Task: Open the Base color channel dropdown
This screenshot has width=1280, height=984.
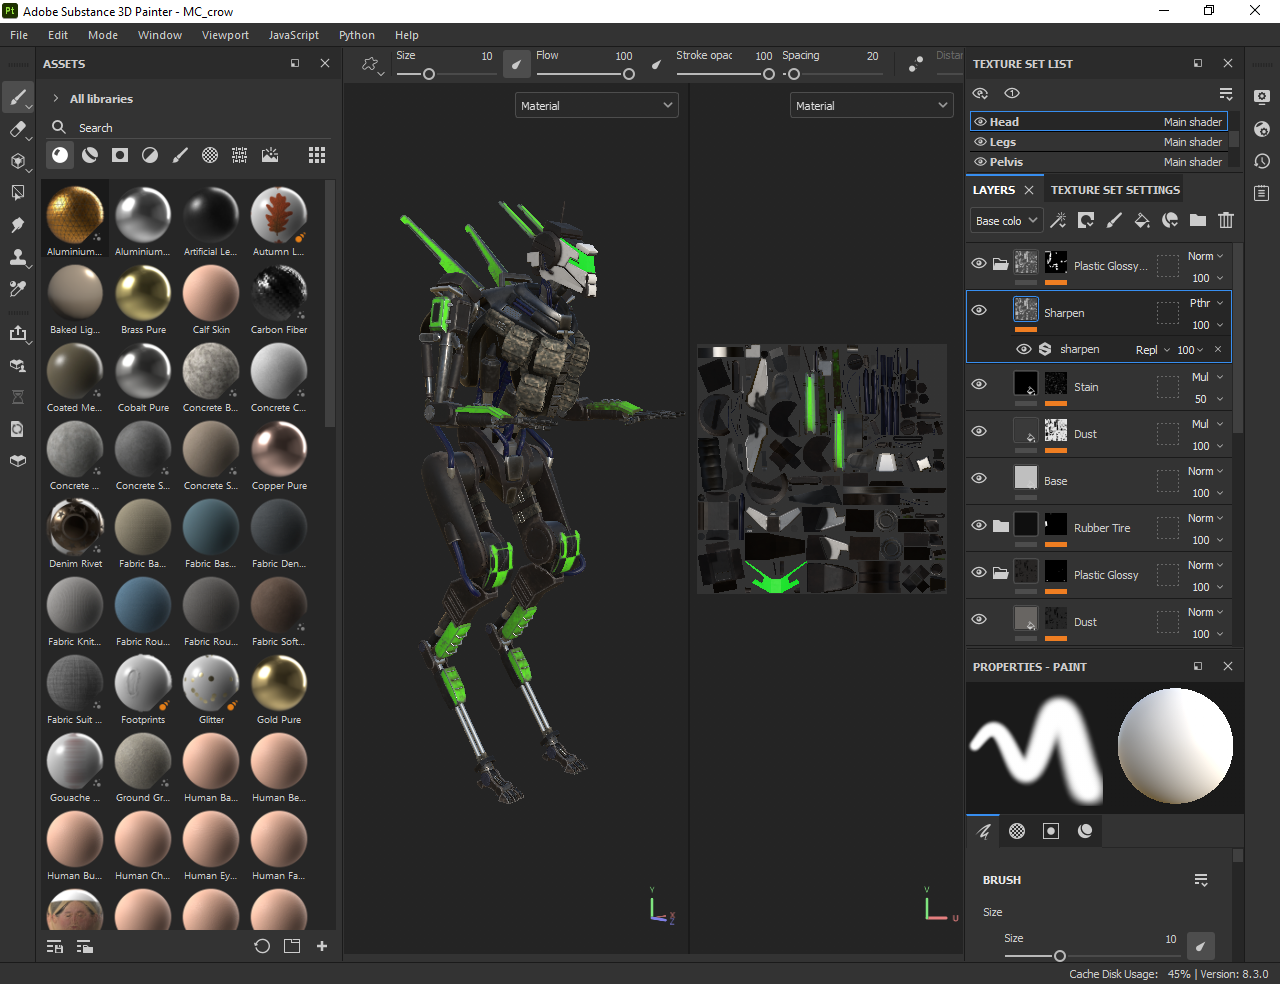Action: [x=1007, y=221]
